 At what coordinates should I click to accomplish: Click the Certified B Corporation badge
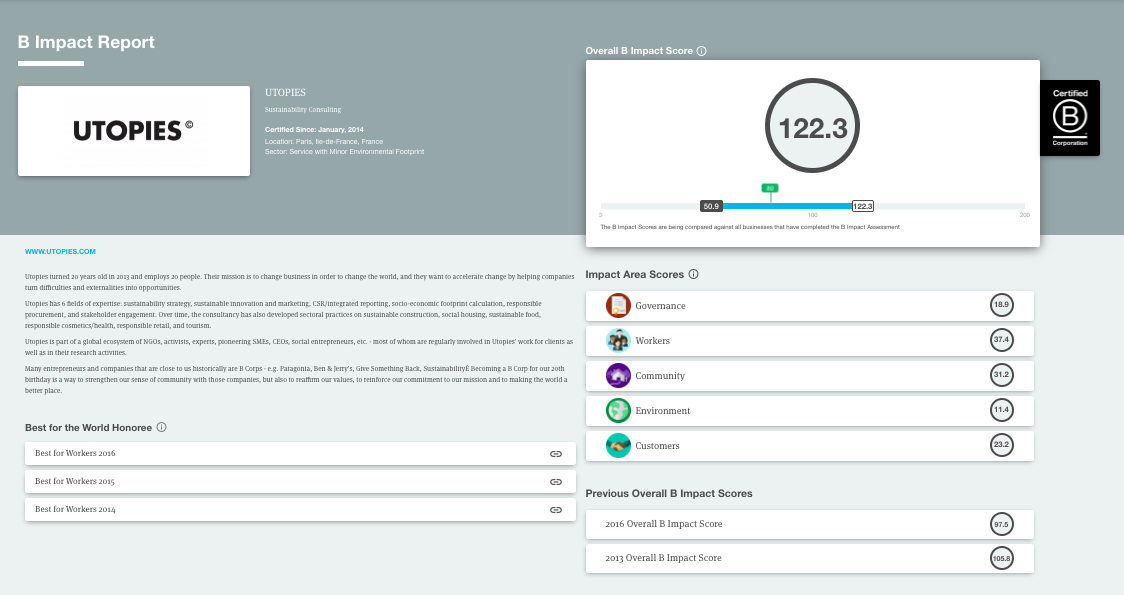(x=1069, y=118)
